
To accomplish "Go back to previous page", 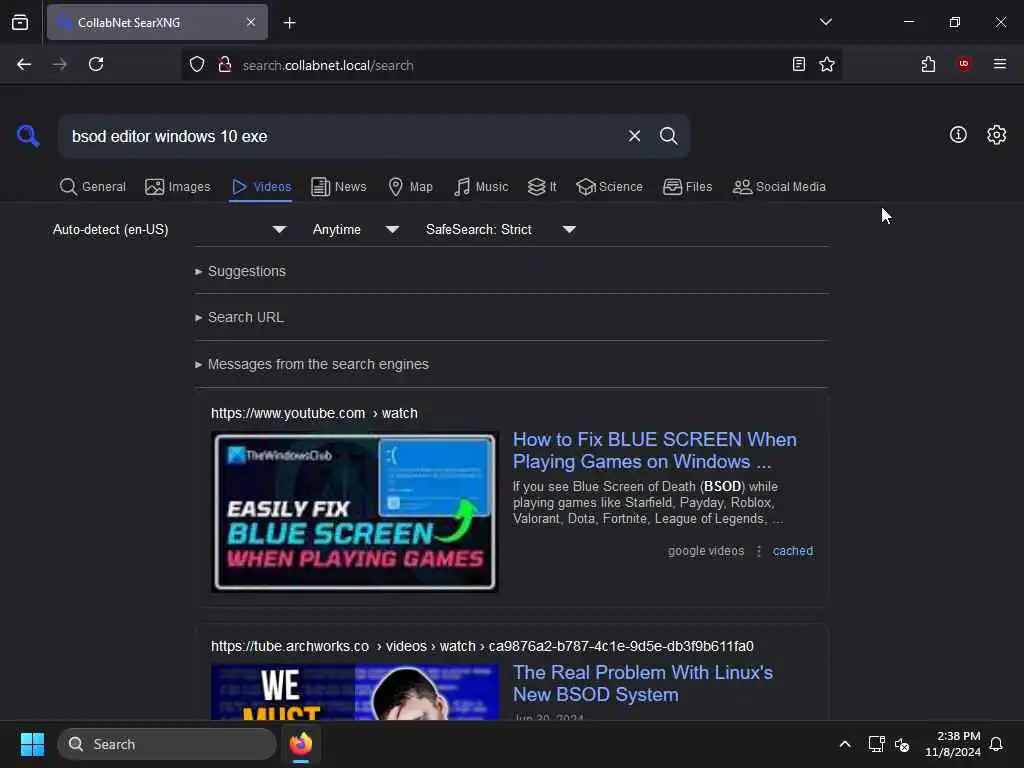I will [24, 64].
